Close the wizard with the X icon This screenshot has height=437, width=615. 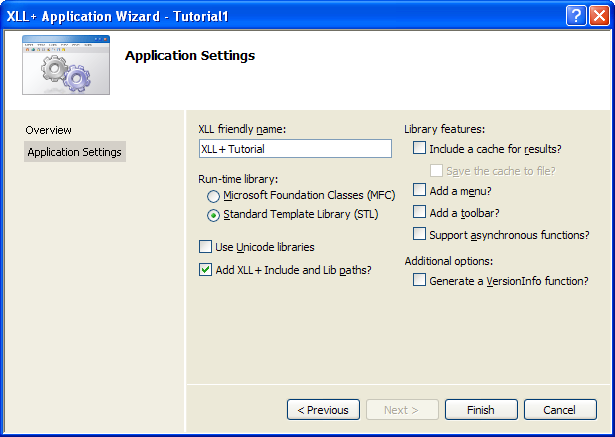tap(600, 16)
